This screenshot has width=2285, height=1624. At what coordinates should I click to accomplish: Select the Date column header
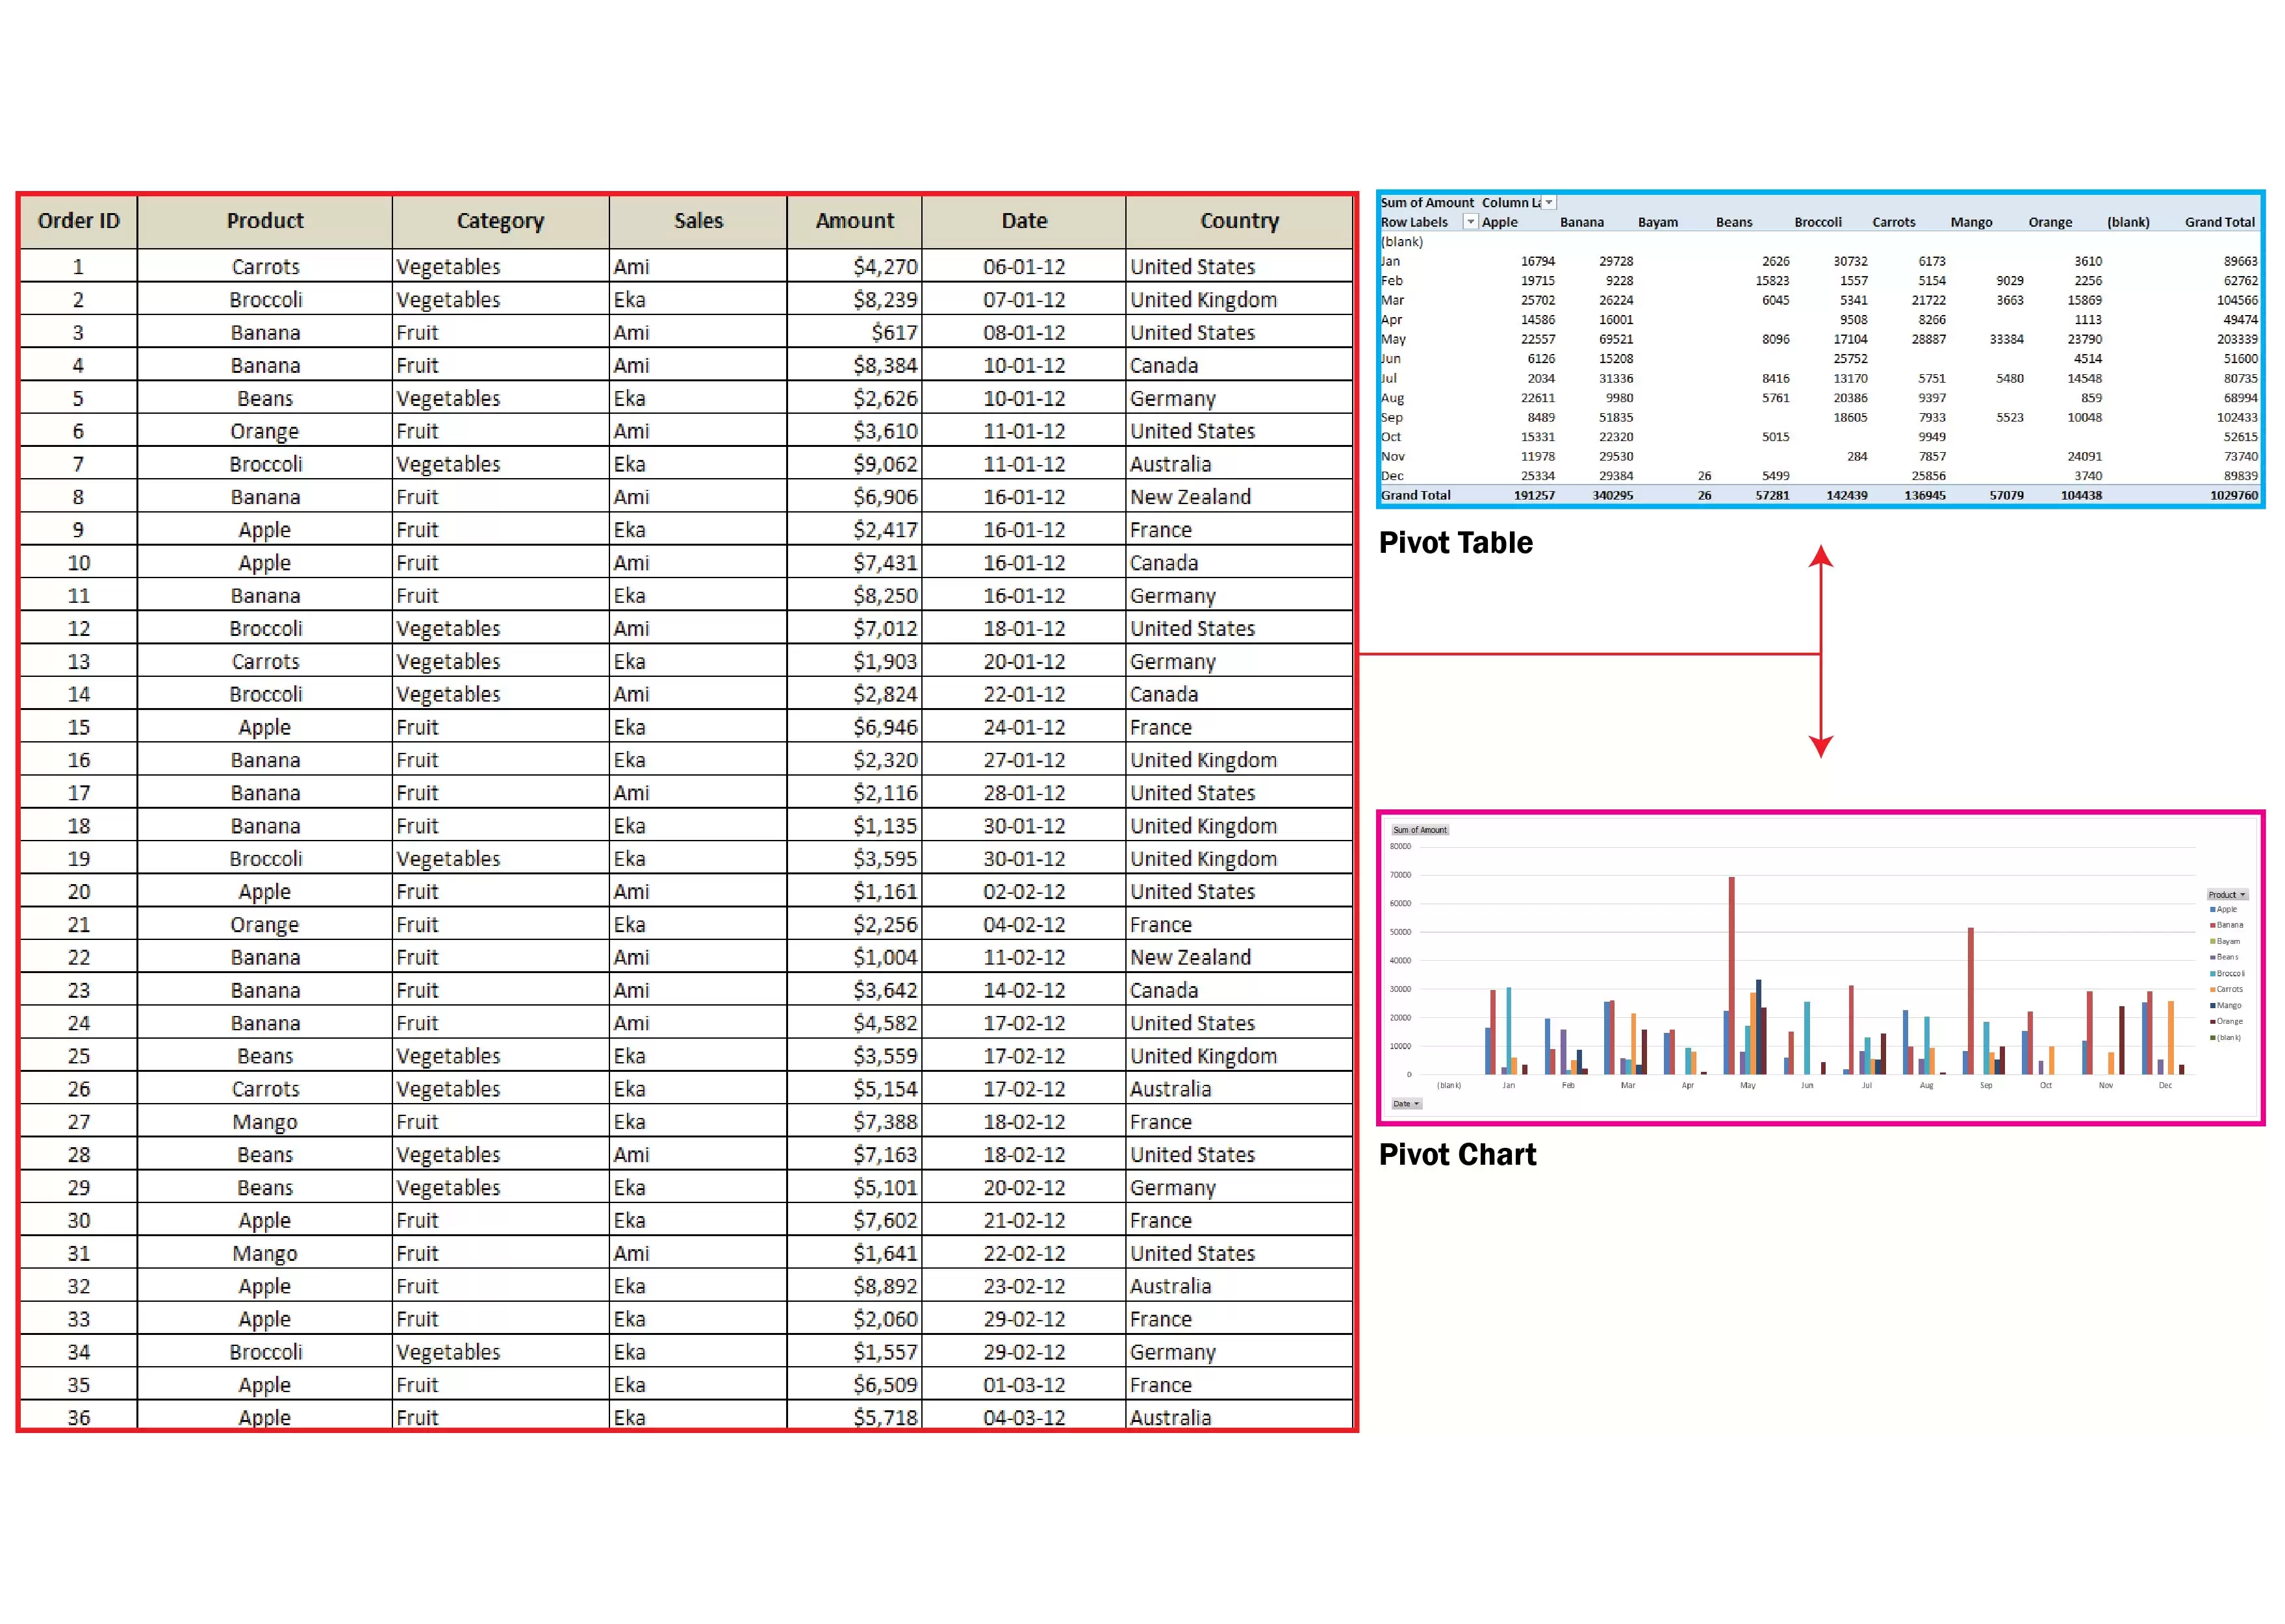tap(1024, 221)
